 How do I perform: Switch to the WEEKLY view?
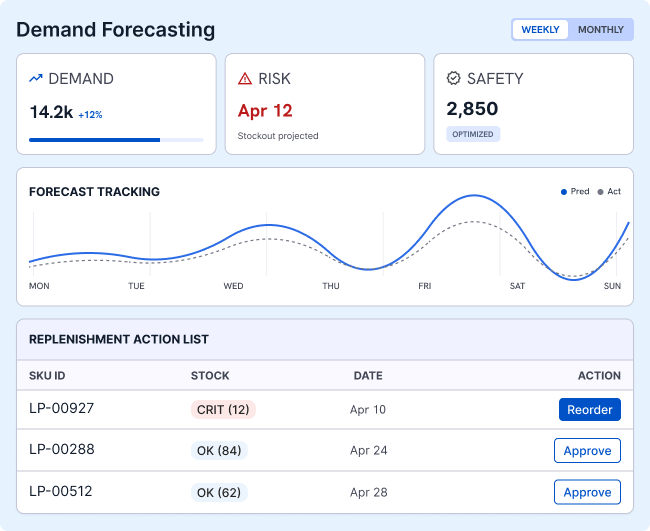coord(540,30)
